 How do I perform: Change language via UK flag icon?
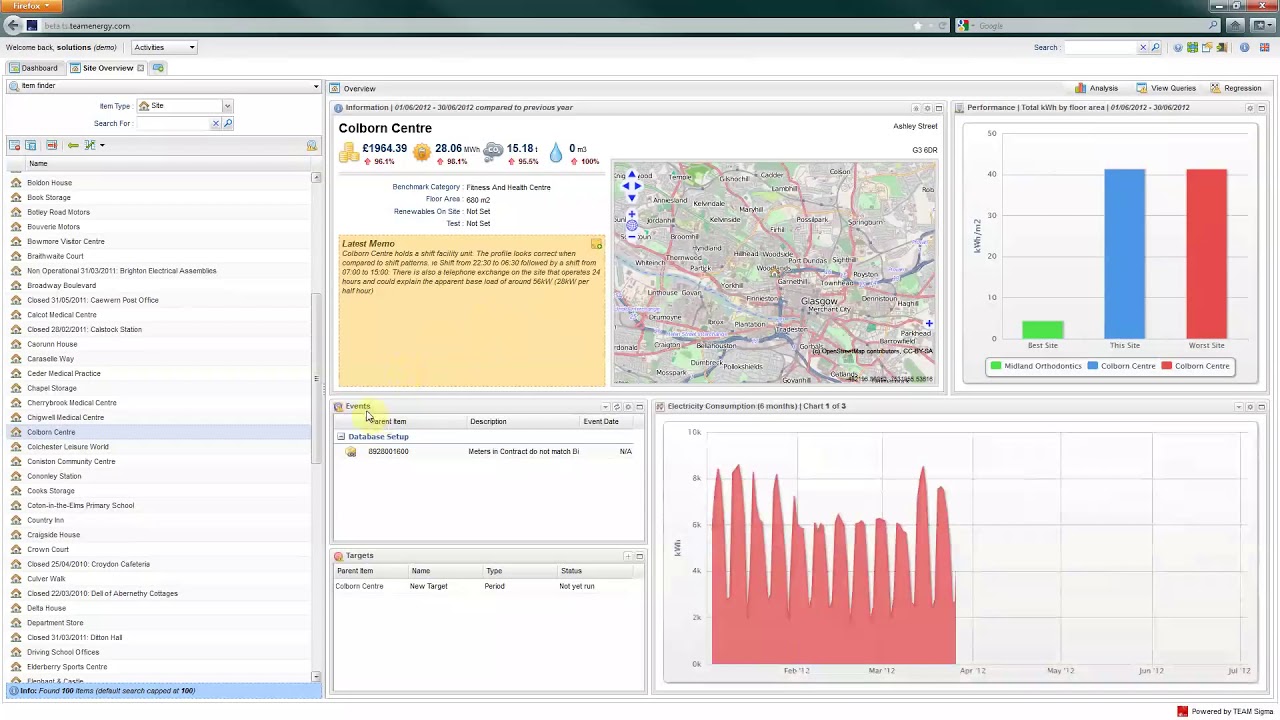point(1264,47)
